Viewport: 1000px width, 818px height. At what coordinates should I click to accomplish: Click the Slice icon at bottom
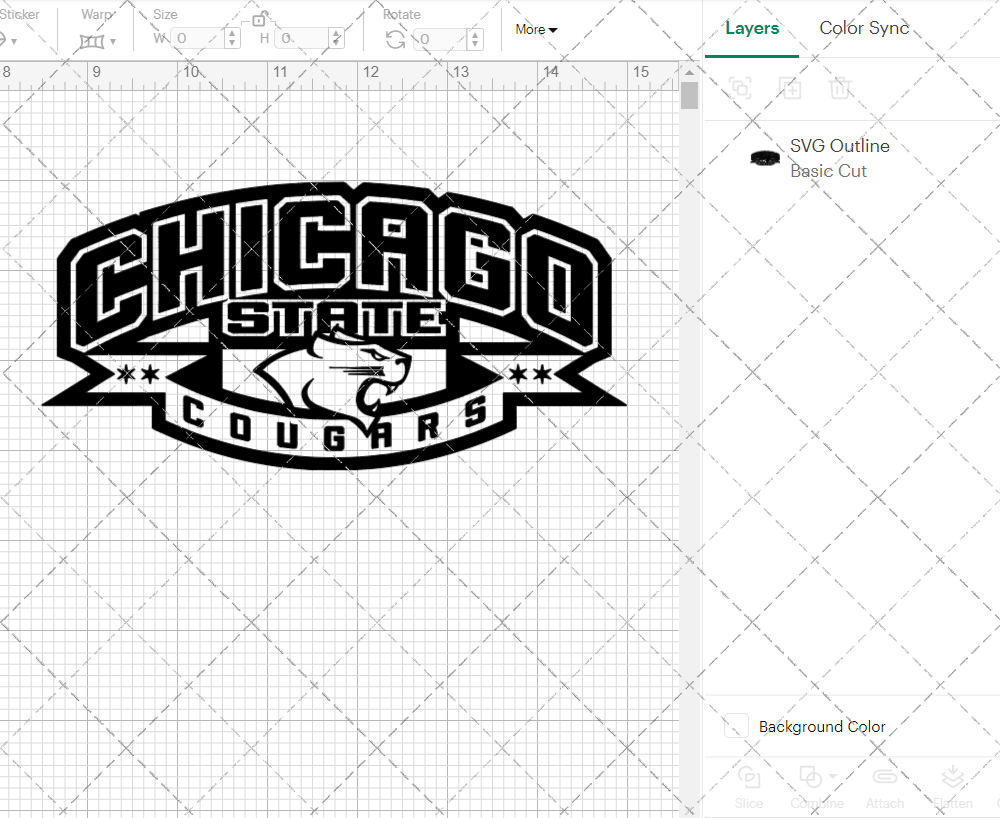pyautogui.click(x=748, y=778)
